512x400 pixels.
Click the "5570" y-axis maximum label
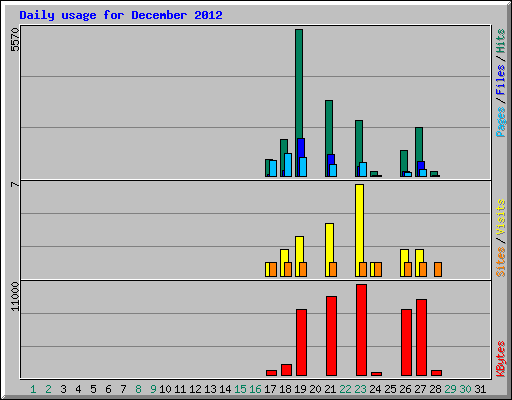[x=15, y=40]
